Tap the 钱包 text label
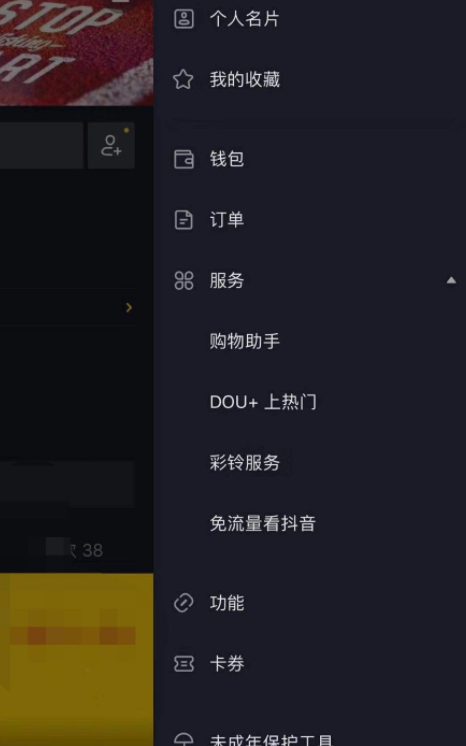The image size is (466, 746). 227,159
